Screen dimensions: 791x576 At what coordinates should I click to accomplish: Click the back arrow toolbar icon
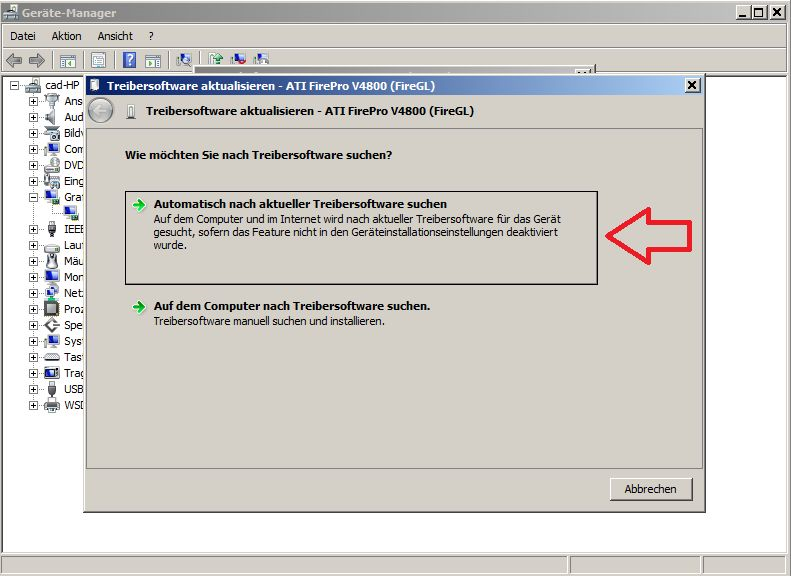(14, 61)
